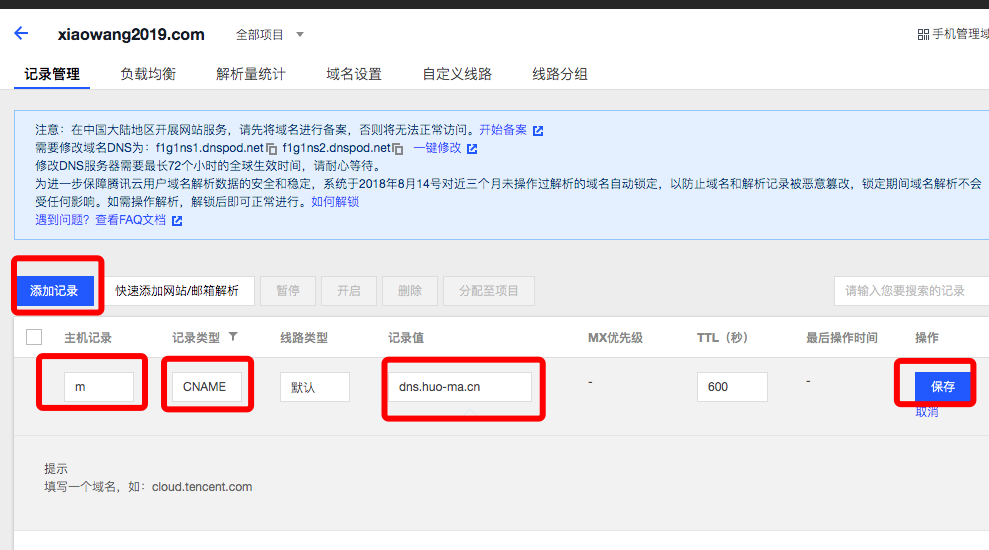This screenshot has width=989, height=550.
Task: Click external link icon beside 开始备案
Action: (538, 131)
